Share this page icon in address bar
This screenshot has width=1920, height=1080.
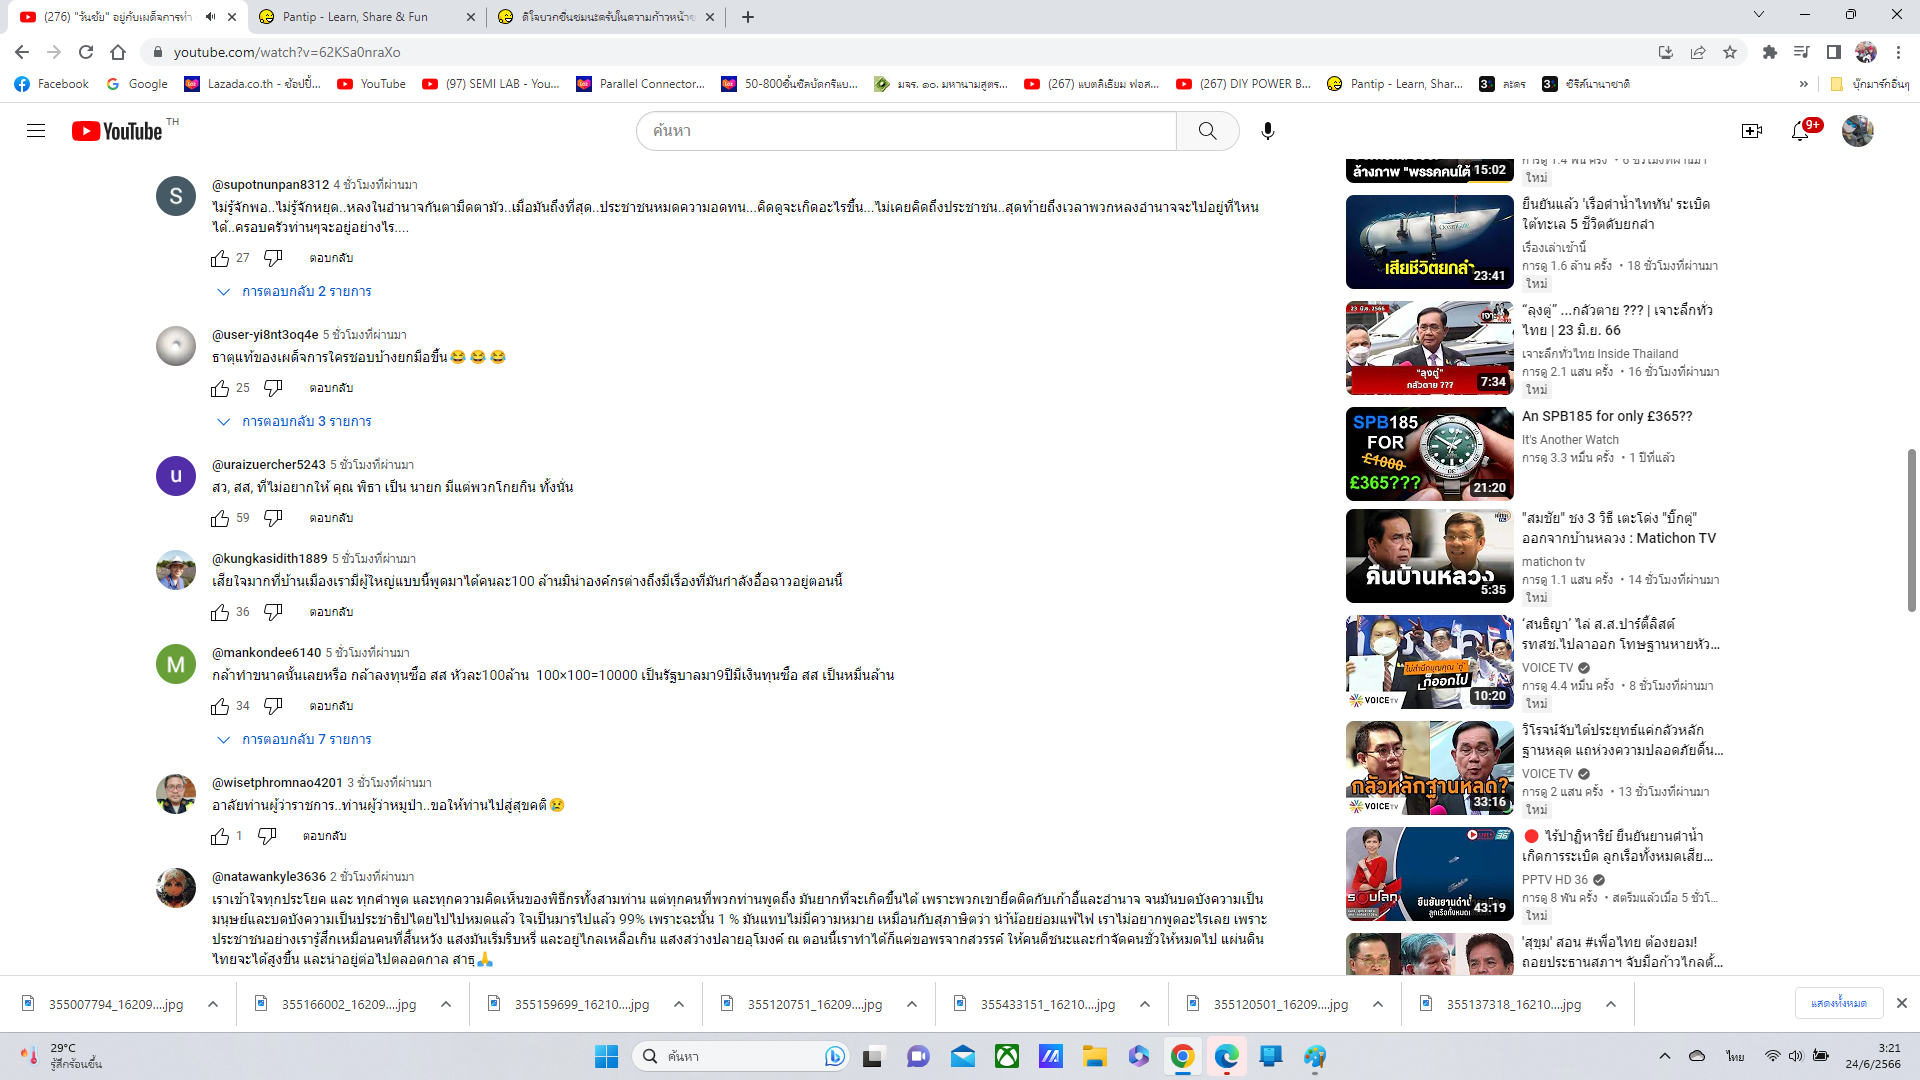coord(1698,52)
